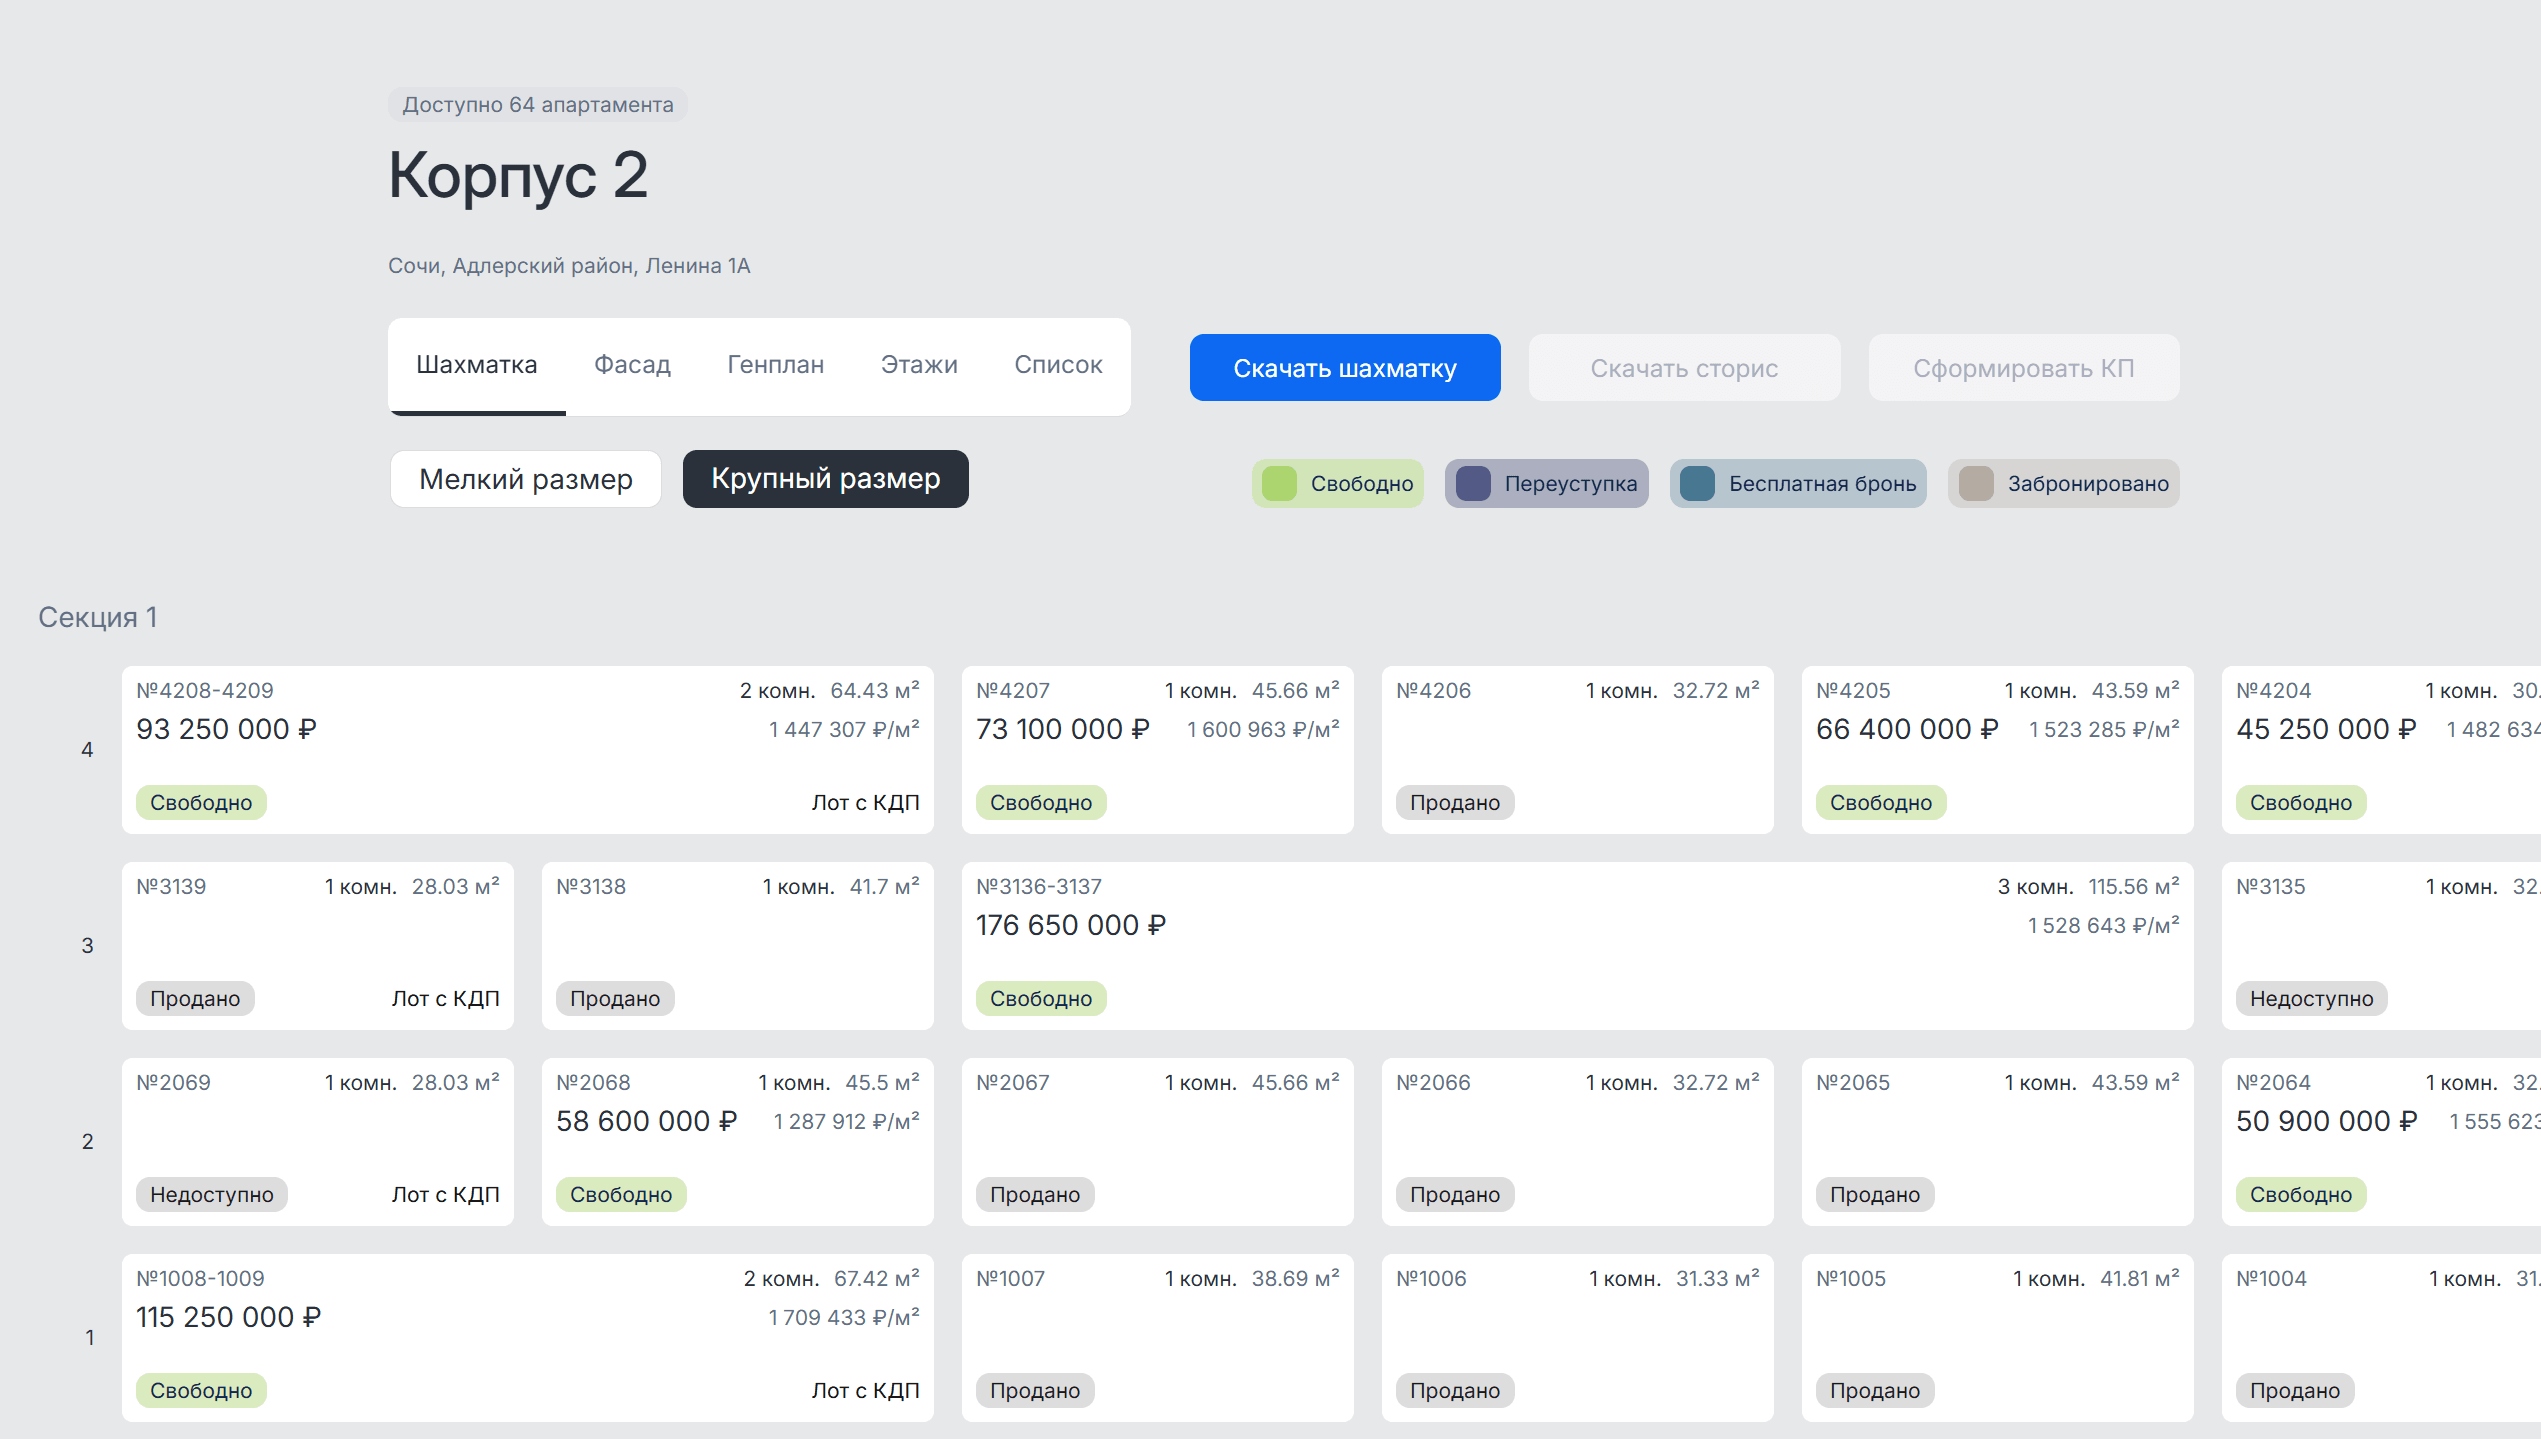Click the Доступно 64 апартамента label

(538, 105)
